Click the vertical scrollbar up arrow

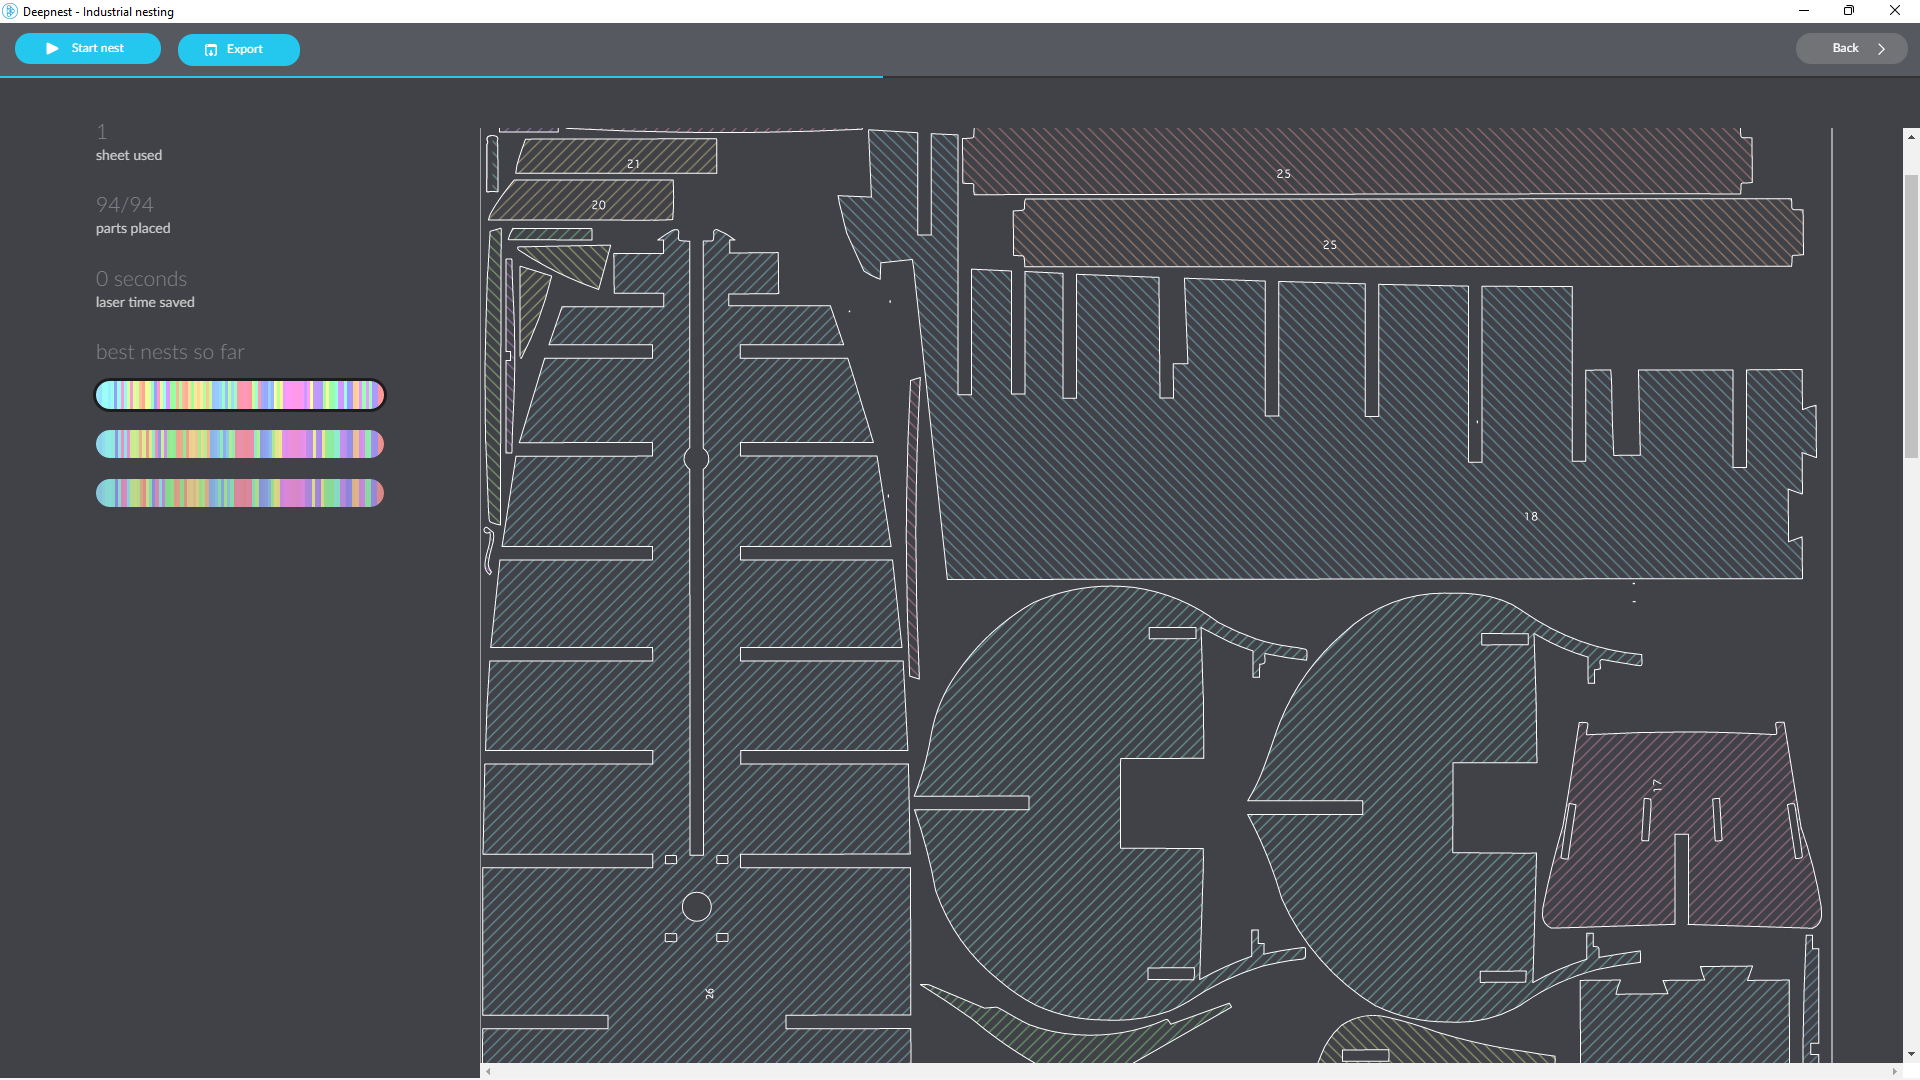(x=1911, y=137)
